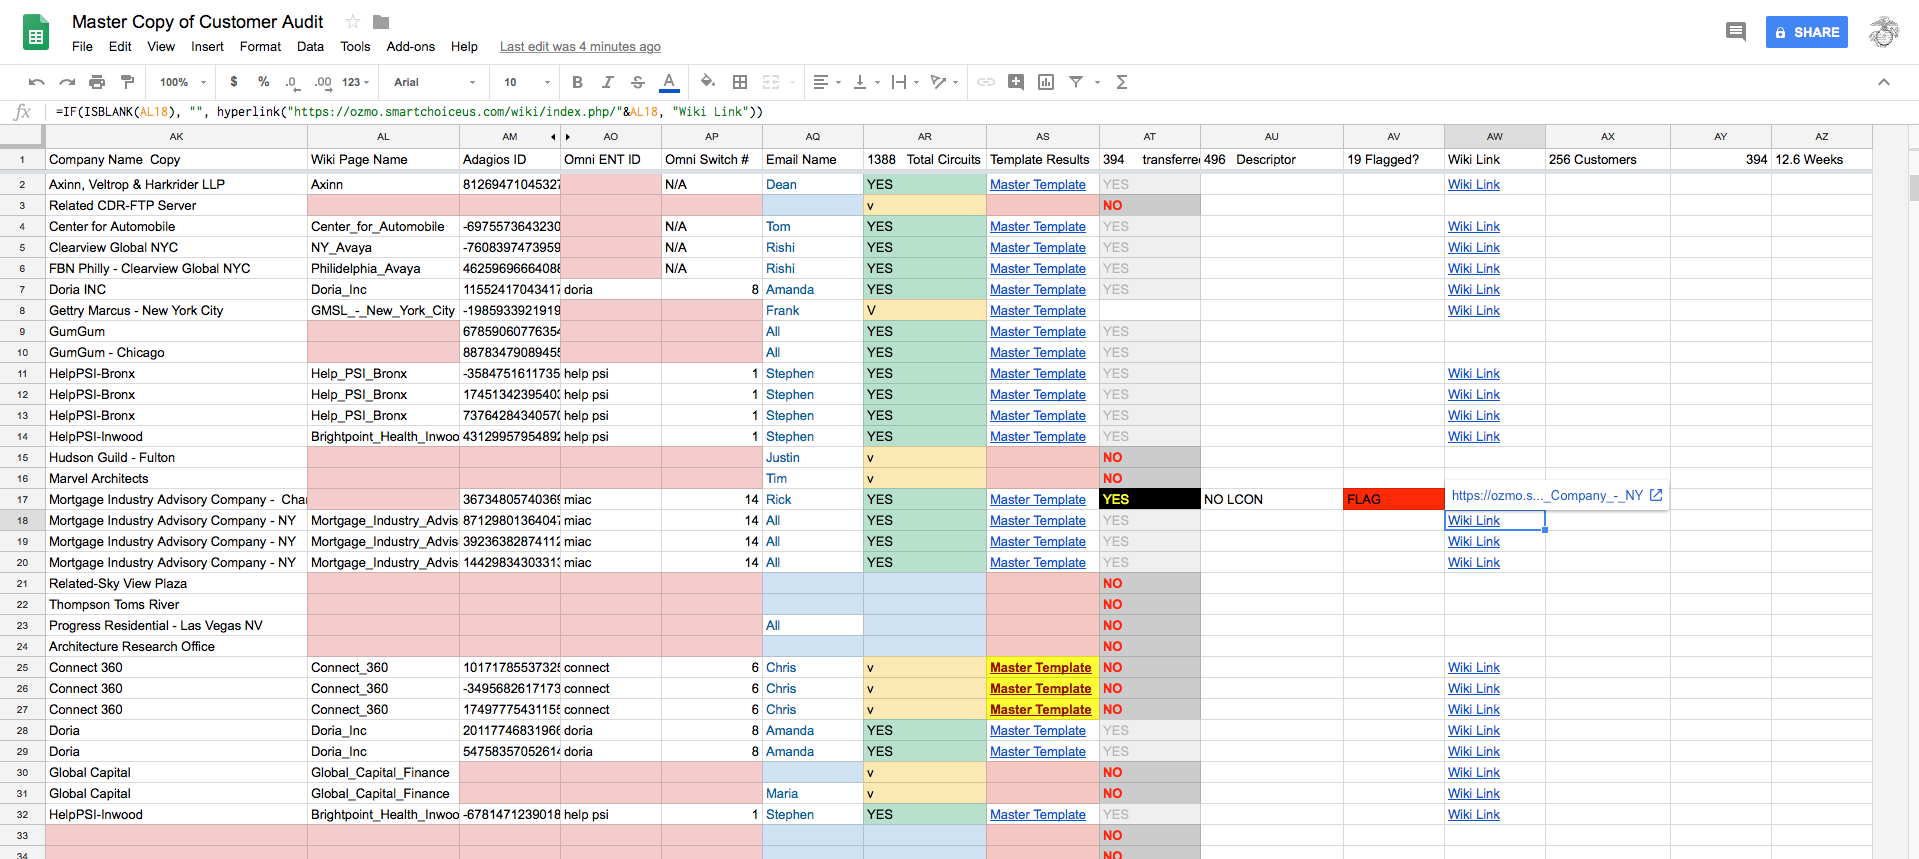Image resolution: width=1919 pixels, height=859 pixels.
Task: Click the Undo icon in the toolbar
Action: coord(37,82)
